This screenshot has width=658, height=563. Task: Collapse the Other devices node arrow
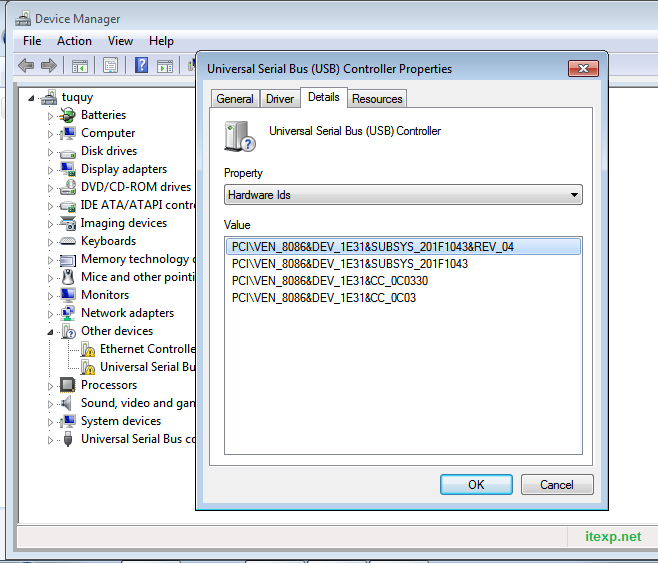(50, 332)
